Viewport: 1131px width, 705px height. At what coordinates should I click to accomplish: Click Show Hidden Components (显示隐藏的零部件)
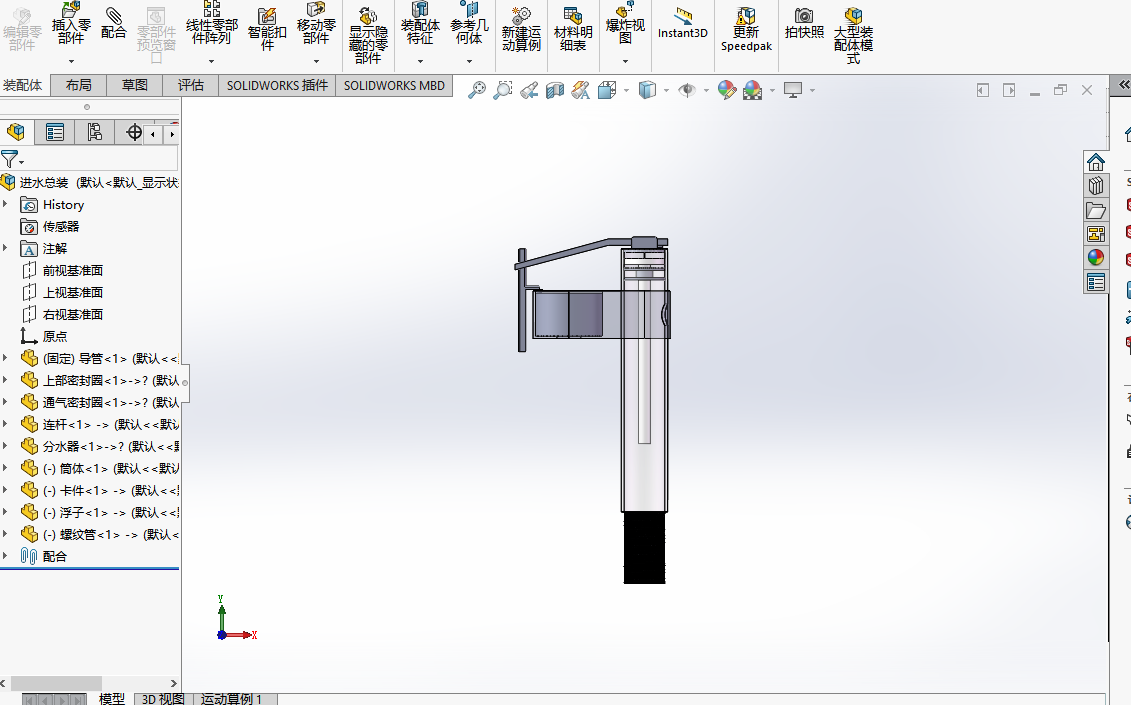tap(368, 36)
